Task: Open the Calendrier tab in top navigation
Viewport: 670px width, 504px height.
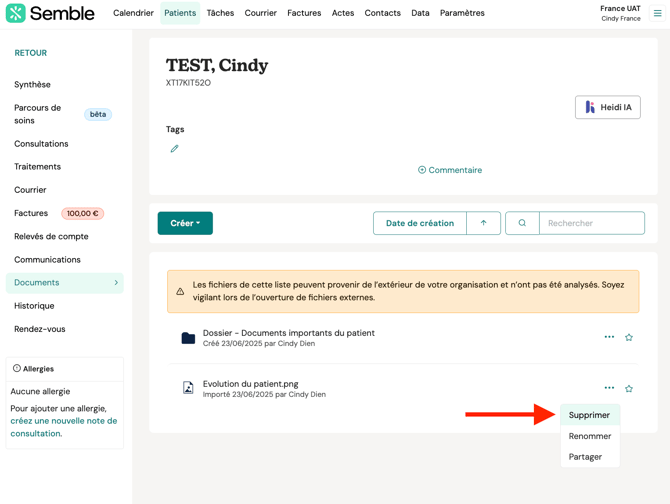Action: 133,13
